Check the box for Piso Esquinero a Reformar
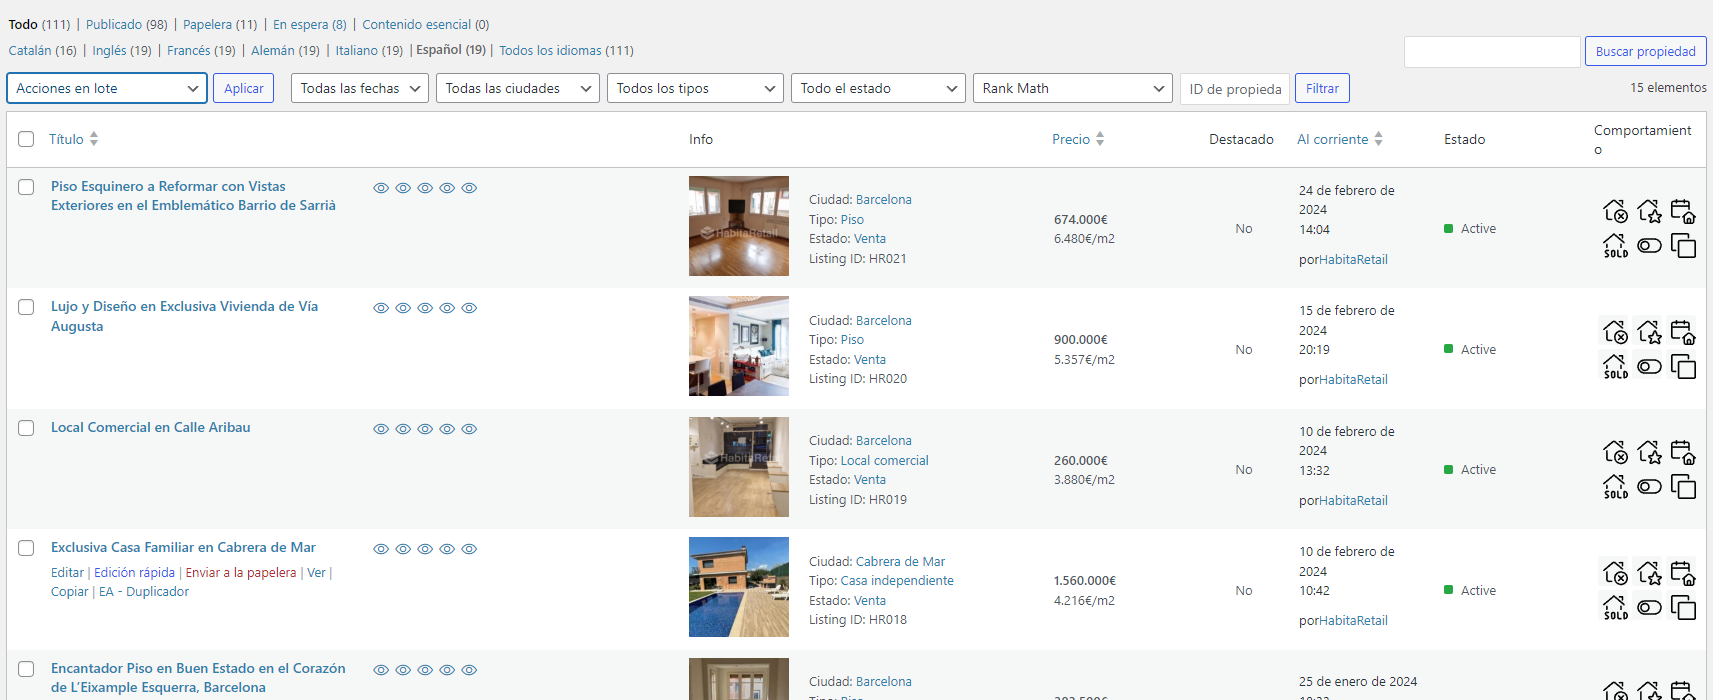Image resolution: width=1713 pixels, height=700 pixels. coord(27,187)
